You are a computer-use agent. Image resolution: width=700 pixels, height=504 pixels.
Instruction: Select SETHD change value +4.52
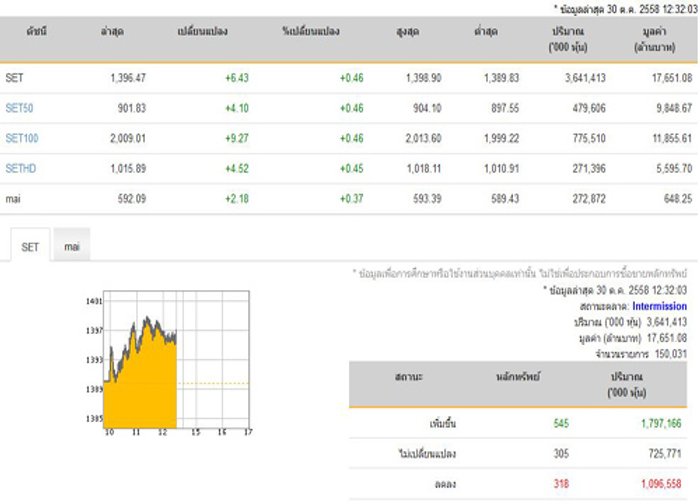pyautogui.click(x=237, y=168)
